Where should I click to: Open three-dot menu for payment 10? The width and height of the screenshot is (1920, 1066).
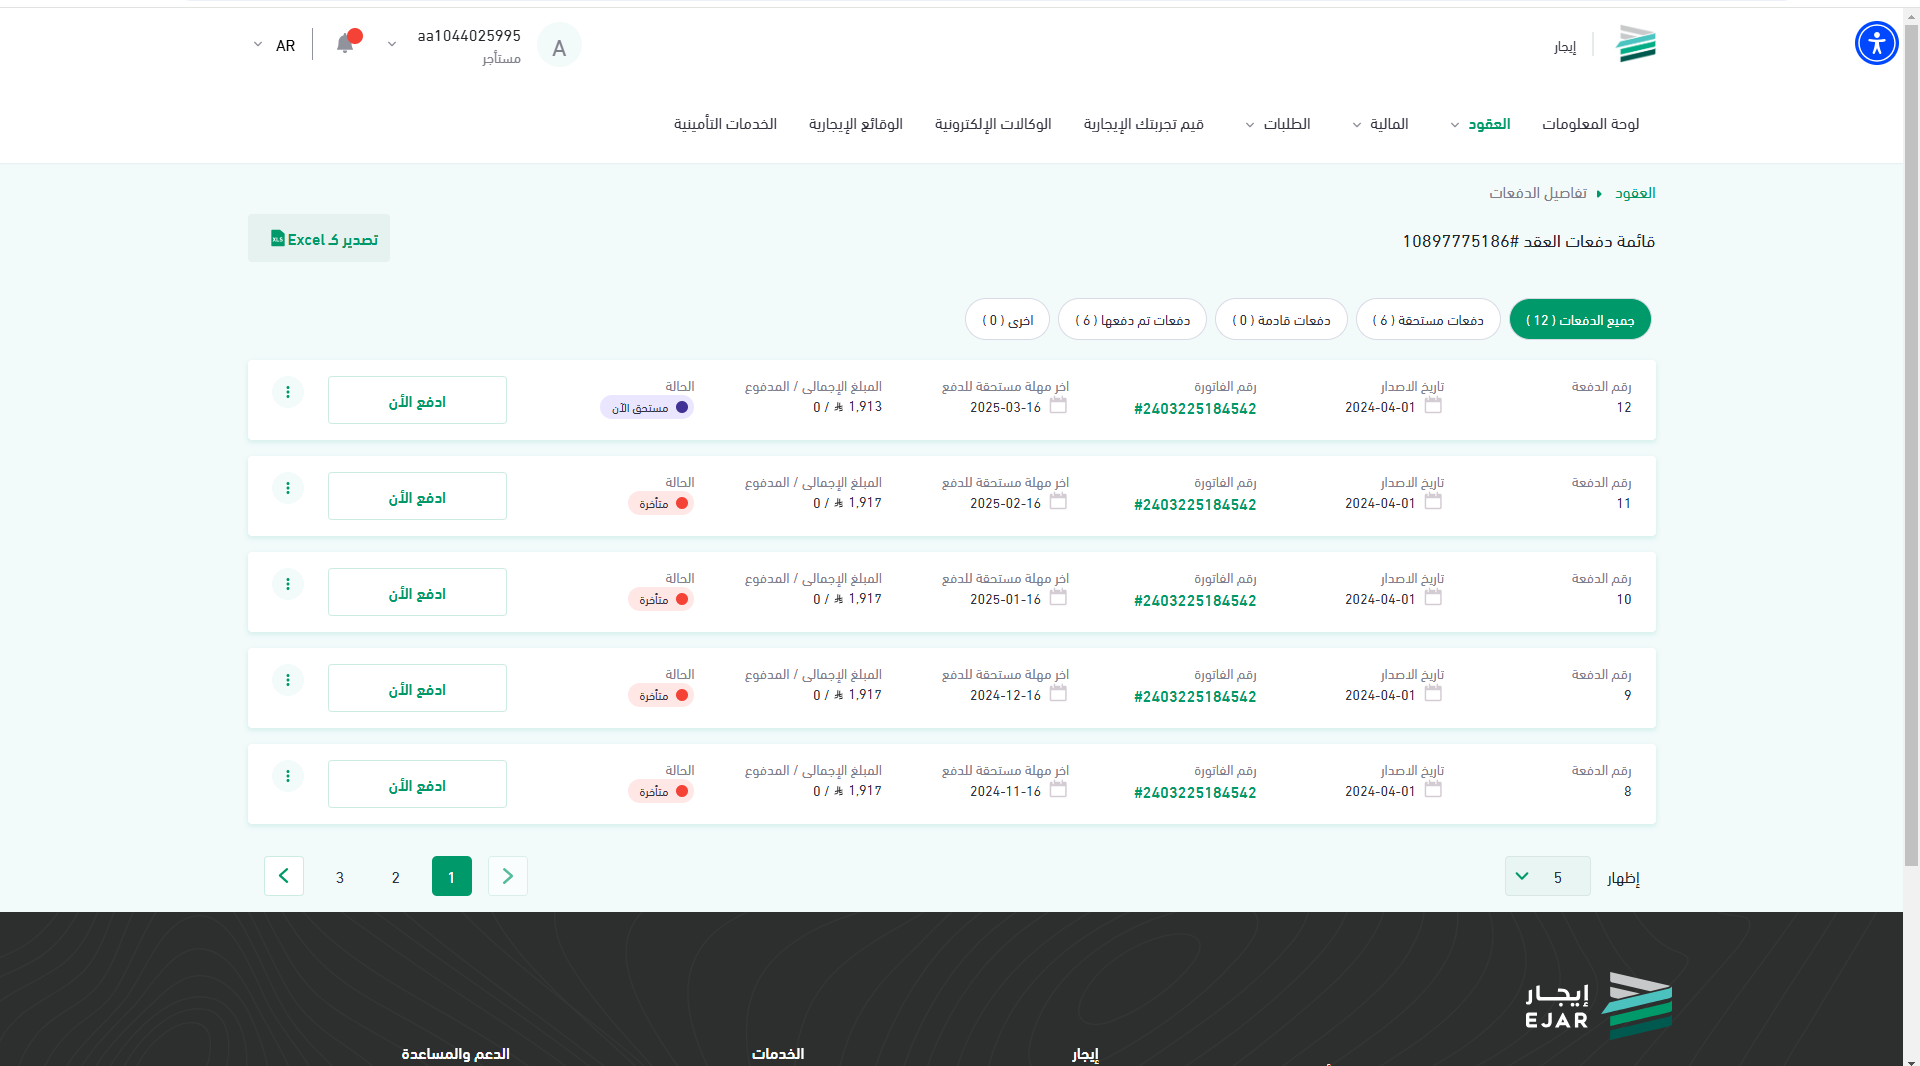pos(288,584)
